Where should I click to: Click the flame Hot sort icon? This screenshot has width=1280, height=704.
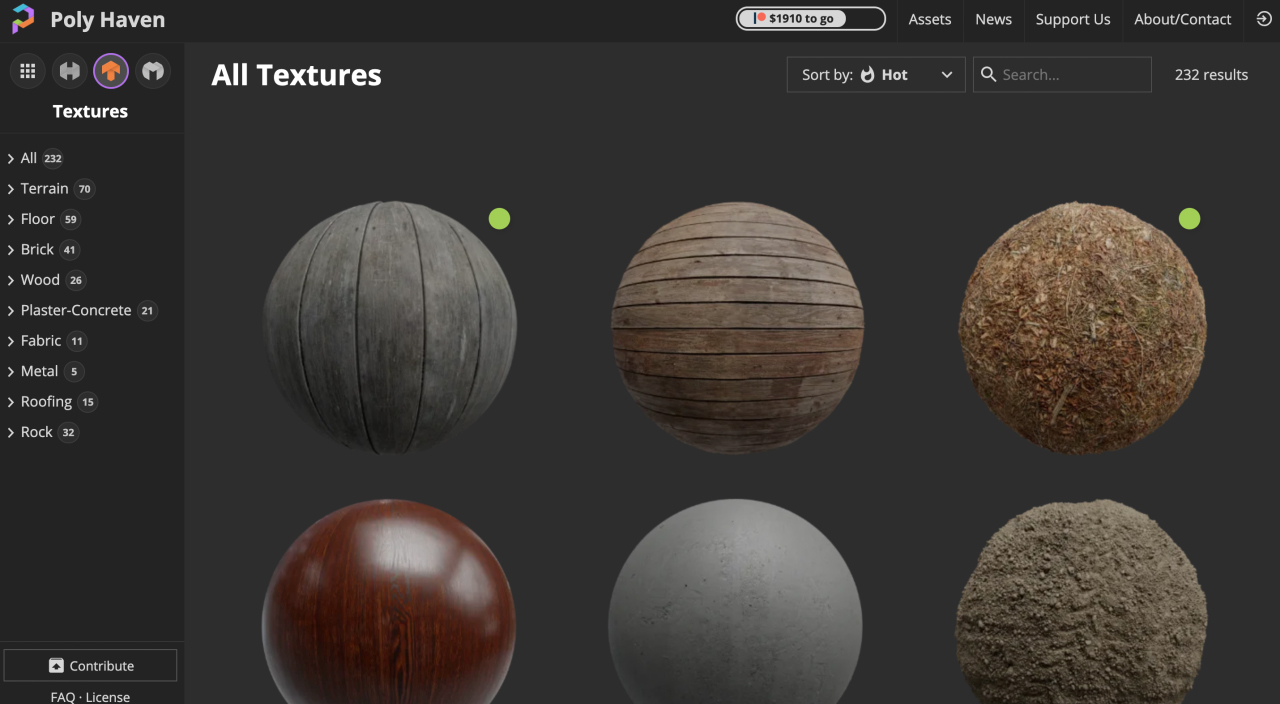pyautogui.click(x=867, y=74)
